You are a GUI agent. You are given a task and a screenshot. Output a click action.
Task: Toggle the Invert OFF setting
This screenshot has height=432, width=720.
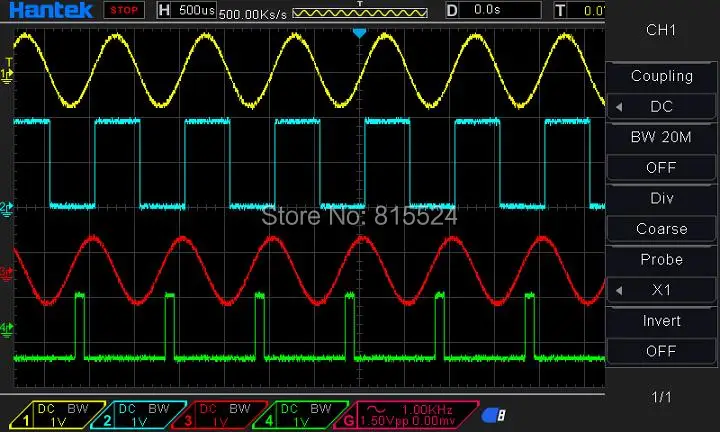click(662, 351)
